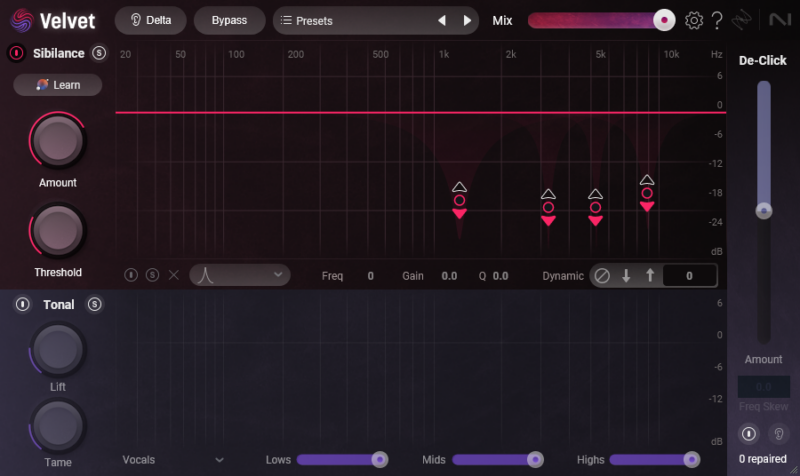The image size is (800, 476).
Task: Click the Sibilance Threshold knob
Action: (x=58, y=230)
